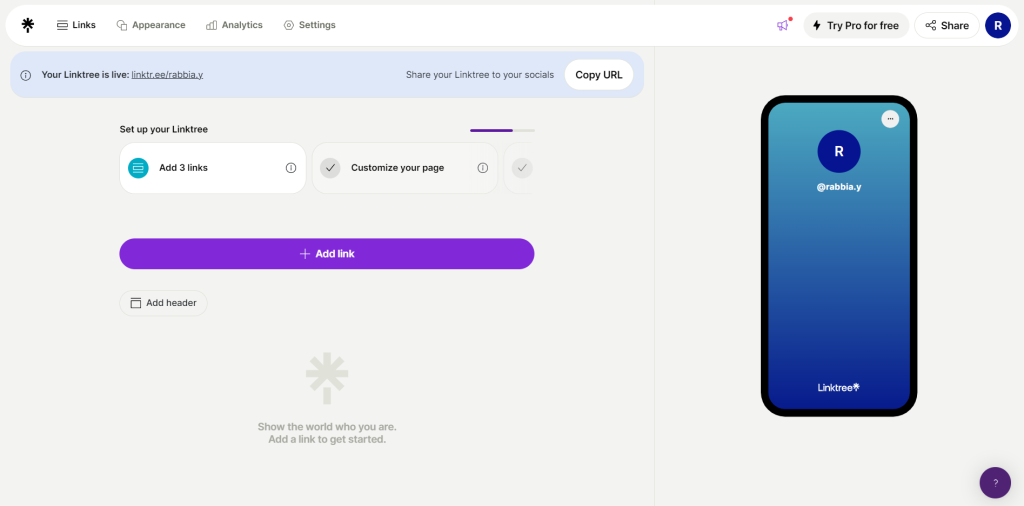
Task: Click 'Share your Linktree to your socials' text
Action: coord(480,74)
